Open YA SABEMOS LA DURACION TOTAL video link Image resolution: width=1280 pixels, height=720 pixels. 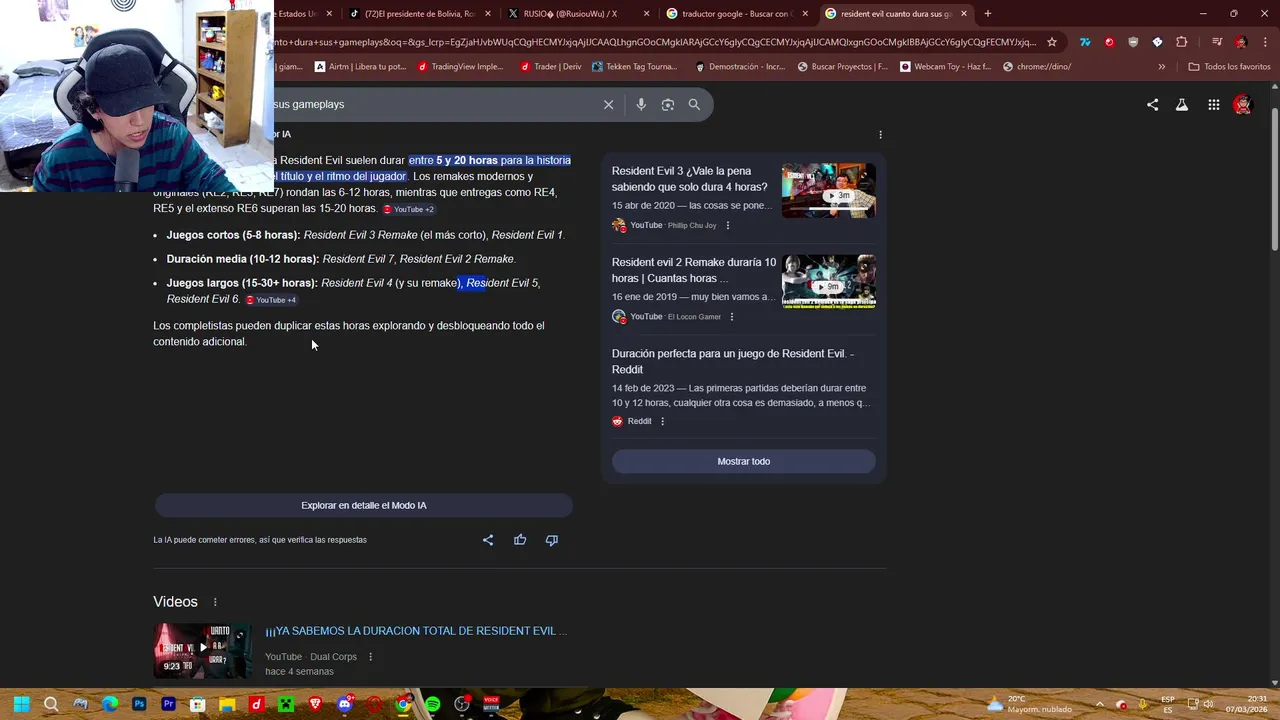click(416, 631)
